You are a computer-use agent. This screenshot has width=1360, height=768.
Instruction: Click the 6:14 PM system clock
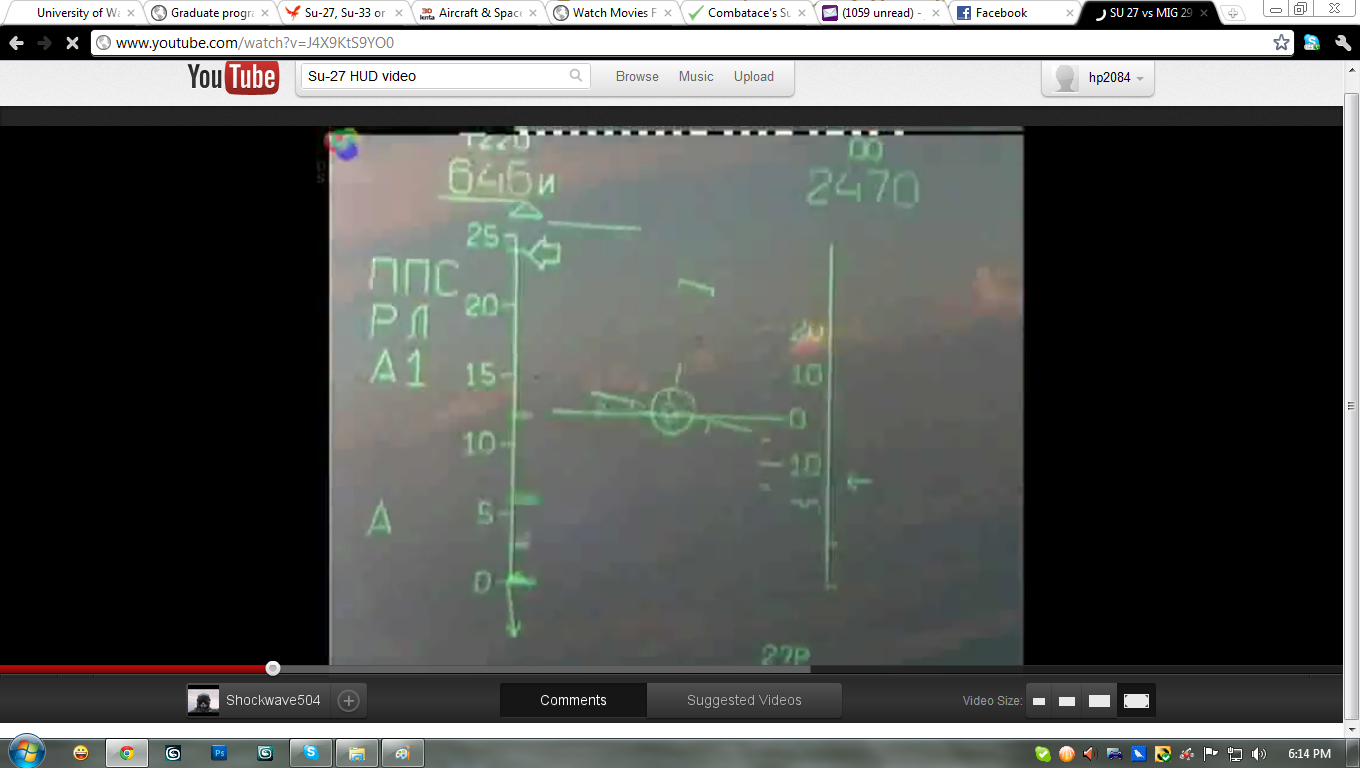[1309, 754]
